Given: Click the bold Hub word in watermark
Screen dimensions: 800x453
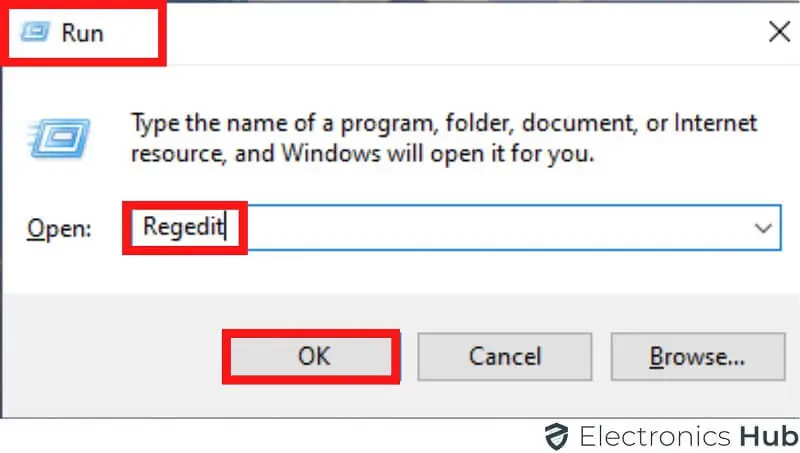Looking at the screenshot, I should (x=768, y=436).
